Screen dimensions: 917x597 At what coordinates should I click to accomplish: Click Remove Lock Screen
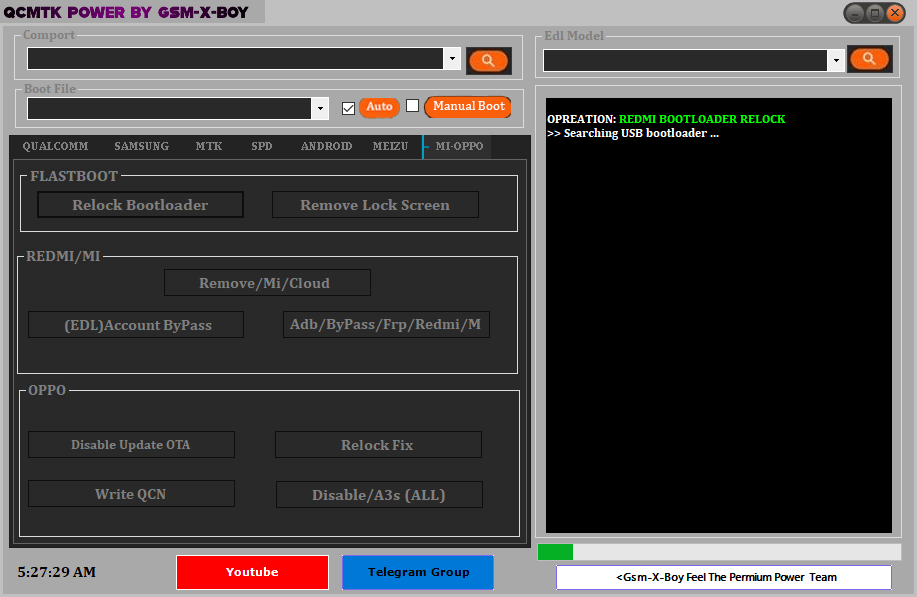pyautogui.click(x=375, y=204)
